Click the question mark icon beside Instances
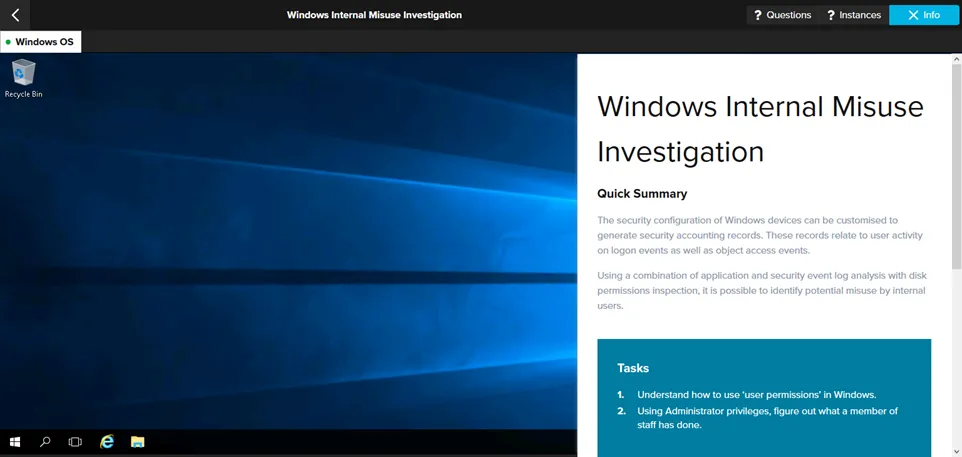 [x=830, y=15]
